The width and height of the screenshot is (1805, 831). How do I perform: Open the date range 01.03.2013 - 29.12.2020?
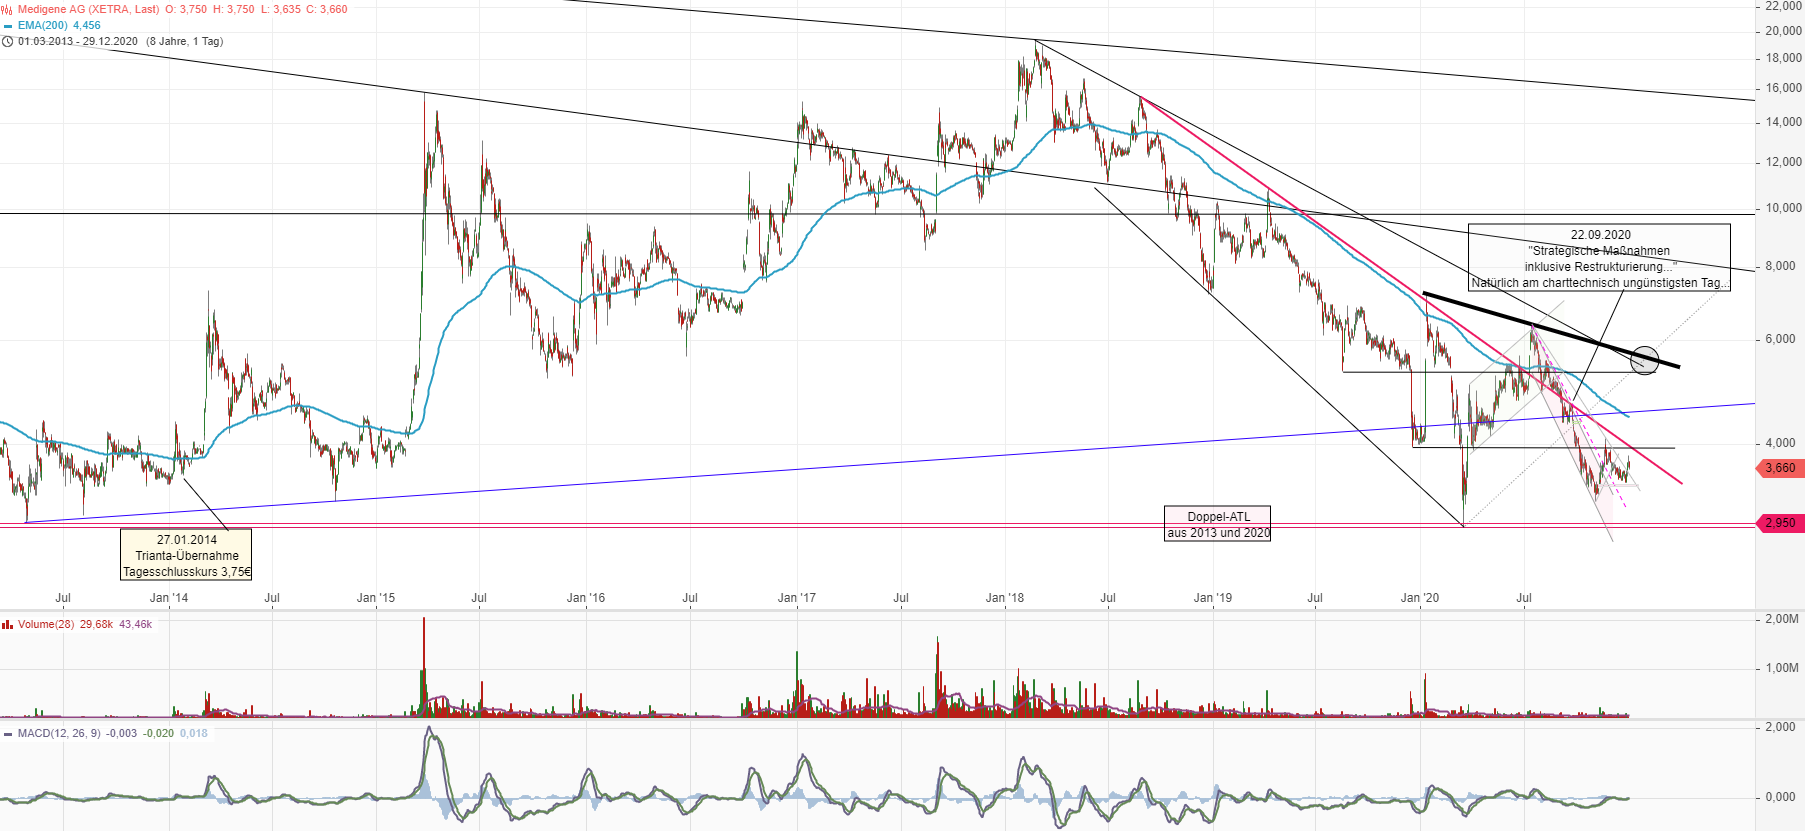(x=78, y=41)
